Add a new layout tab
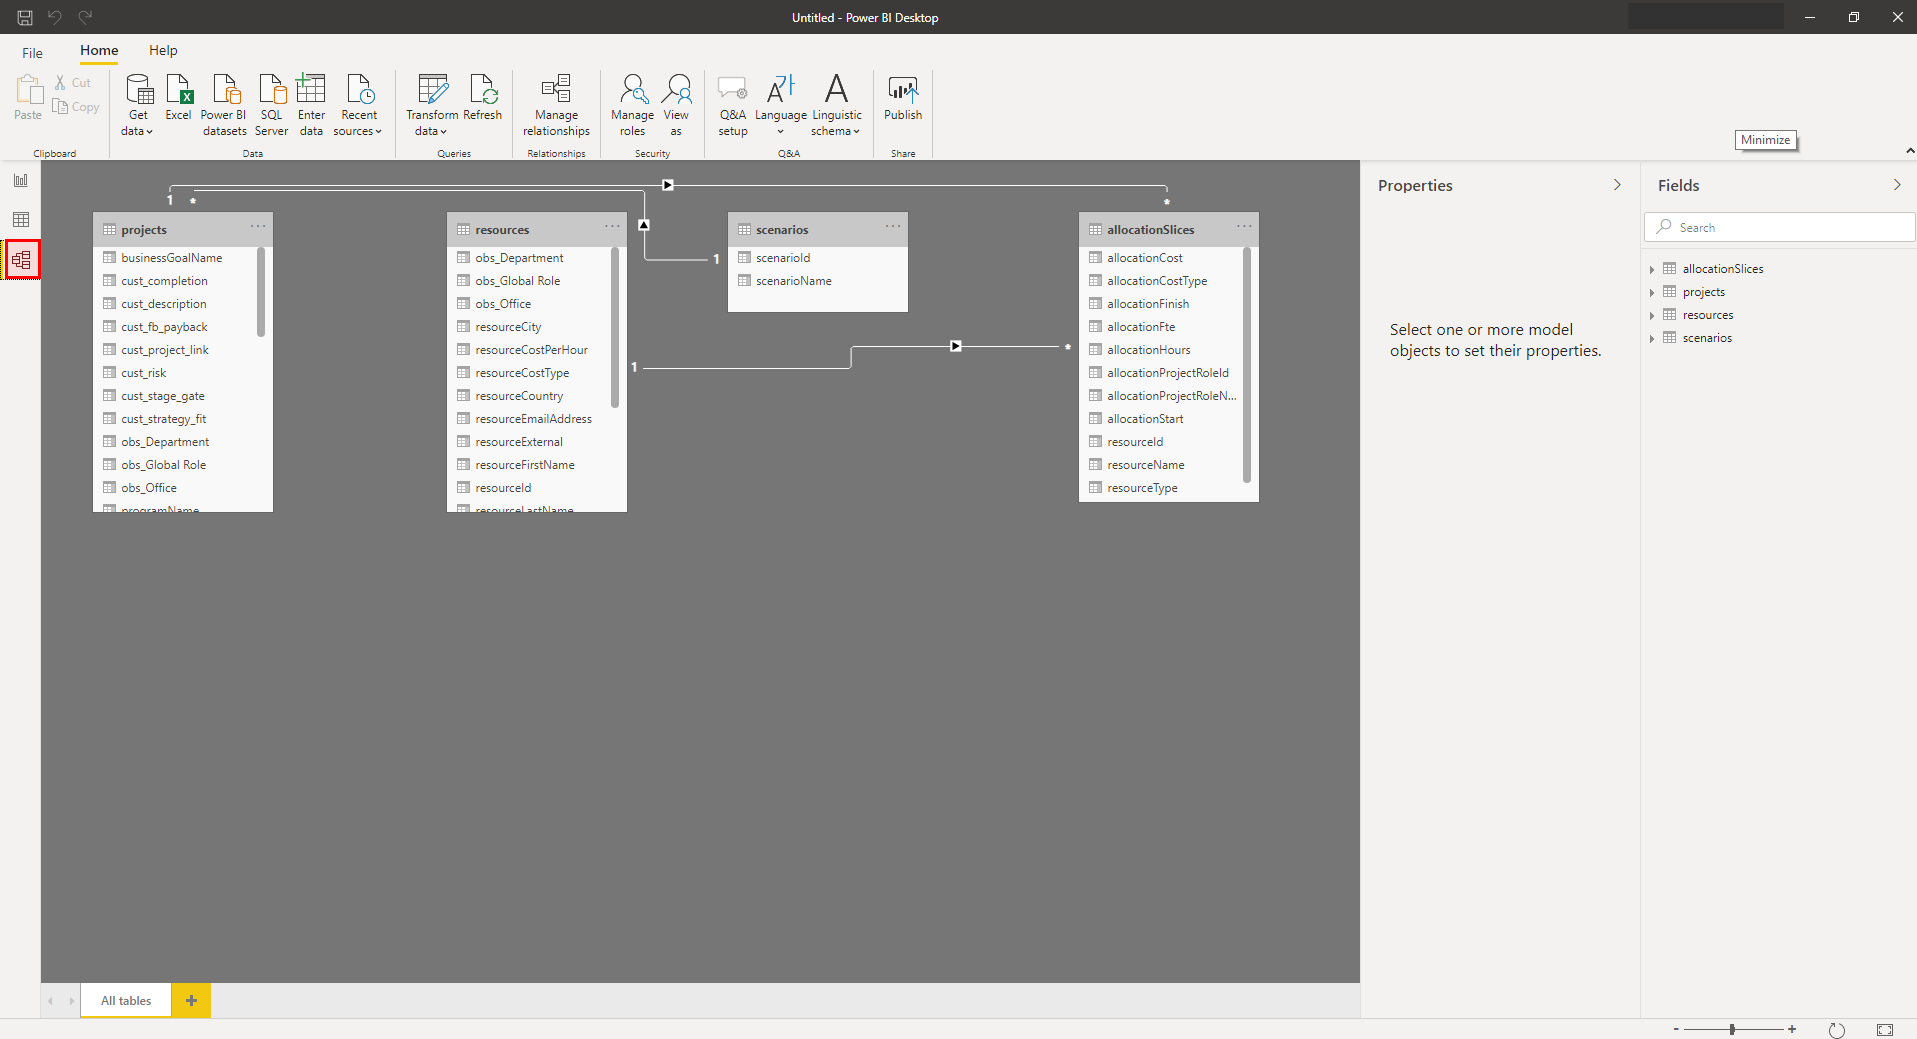 click(x=191, y=1000)
